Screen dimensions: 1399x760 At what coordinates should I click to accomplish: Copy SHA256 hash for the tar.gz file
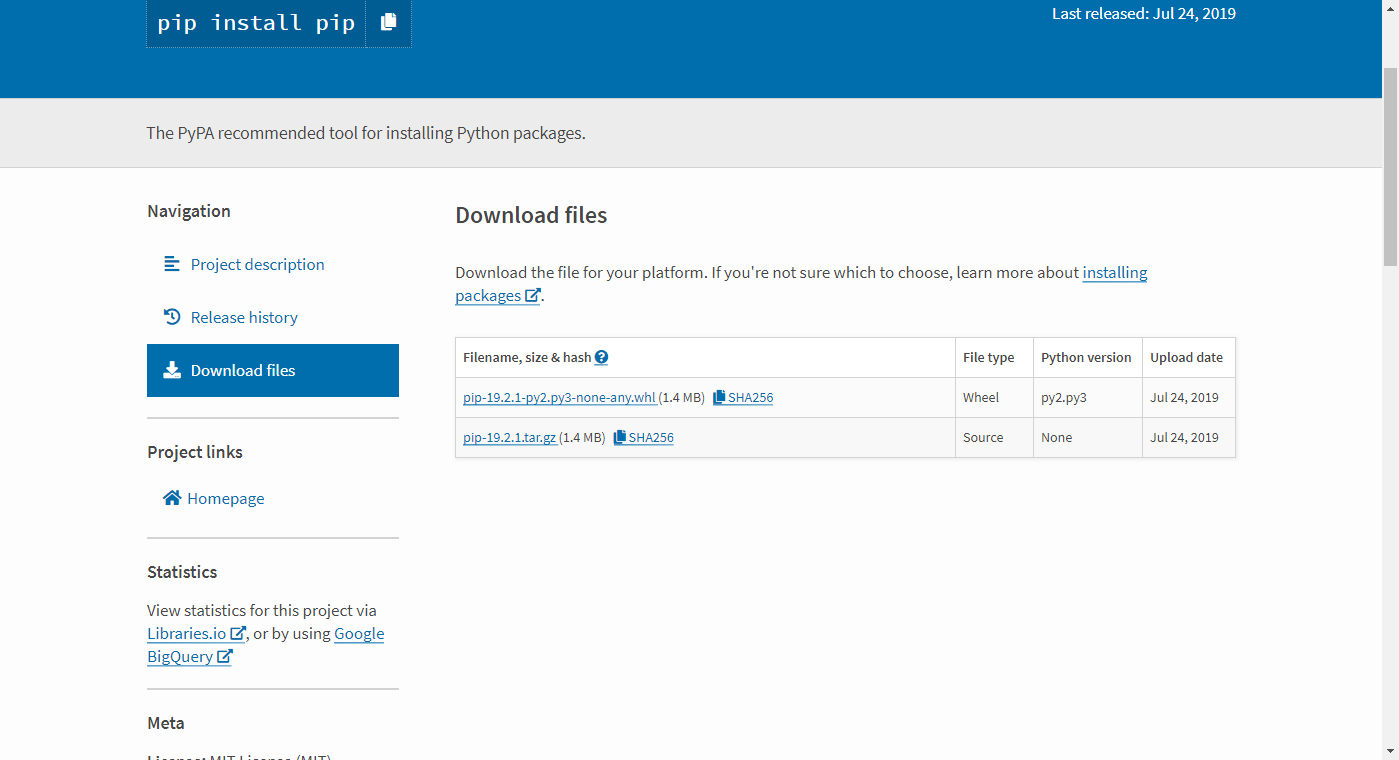click(x=643, y=437)
